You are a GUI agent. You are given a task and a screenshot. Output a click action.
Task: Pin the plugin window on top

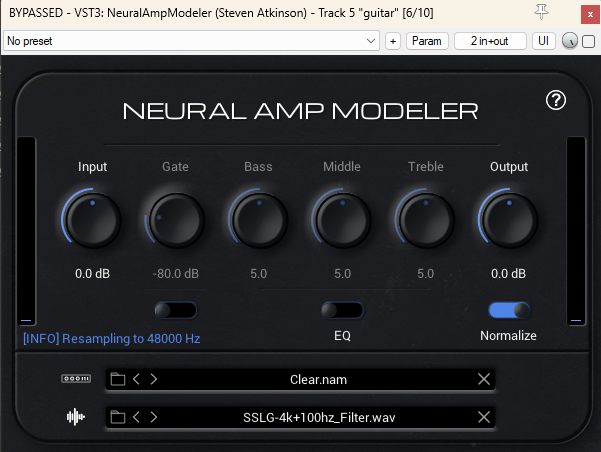pyautogui.click(x=541, y=13)
